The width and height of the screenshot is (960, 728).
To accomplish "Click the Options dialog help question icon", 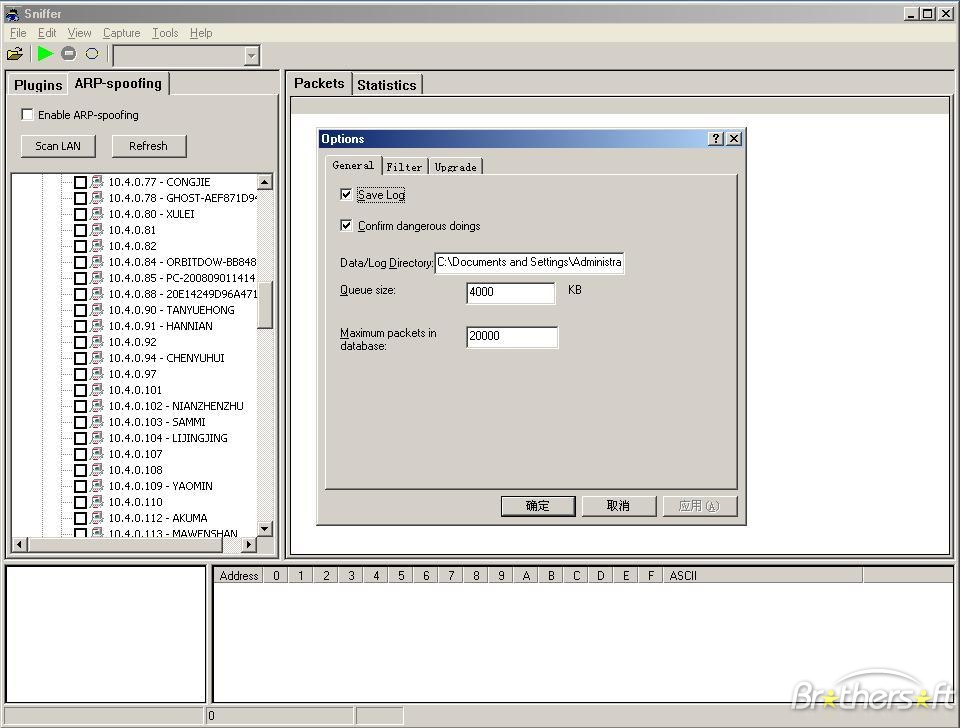I will 716,138.
